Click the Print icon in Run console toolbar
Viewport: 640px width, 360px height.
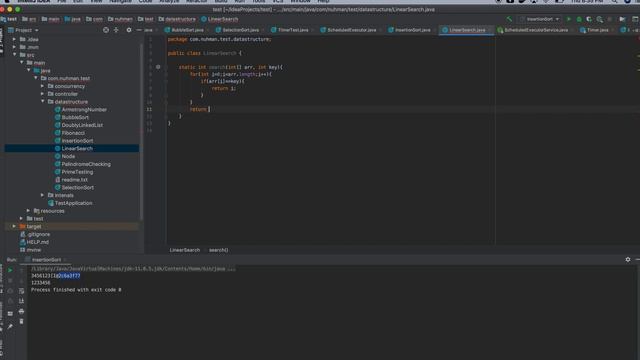(21, 311)
